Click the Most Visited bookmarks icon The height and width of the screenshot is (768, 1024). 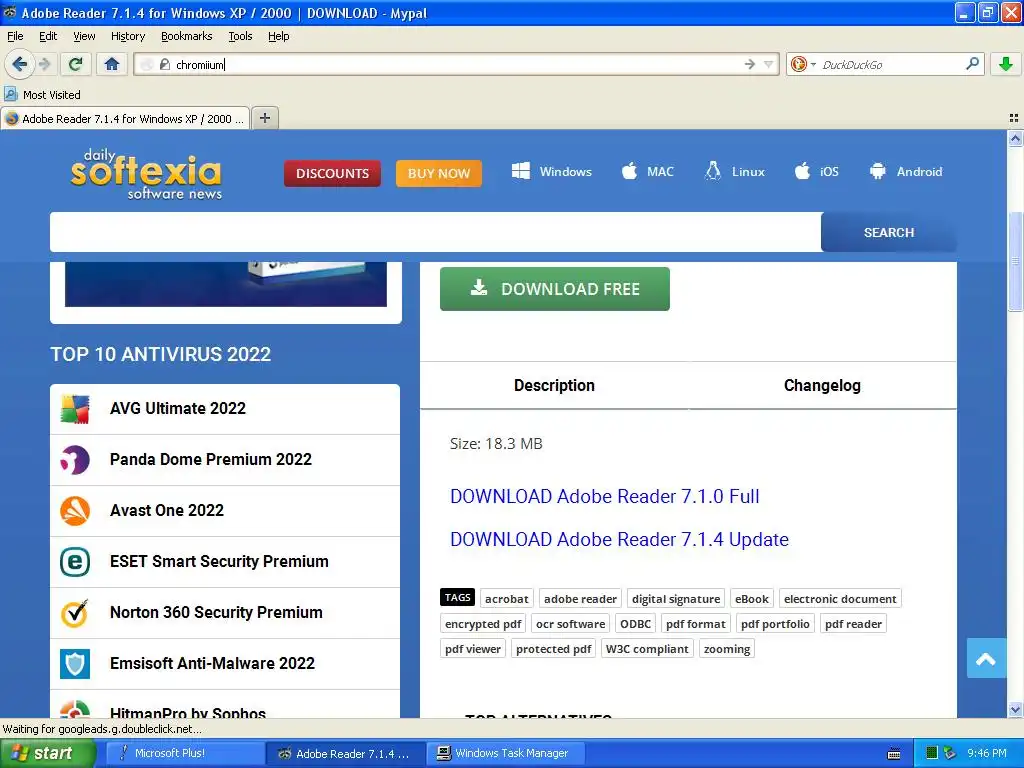(11, 94)
